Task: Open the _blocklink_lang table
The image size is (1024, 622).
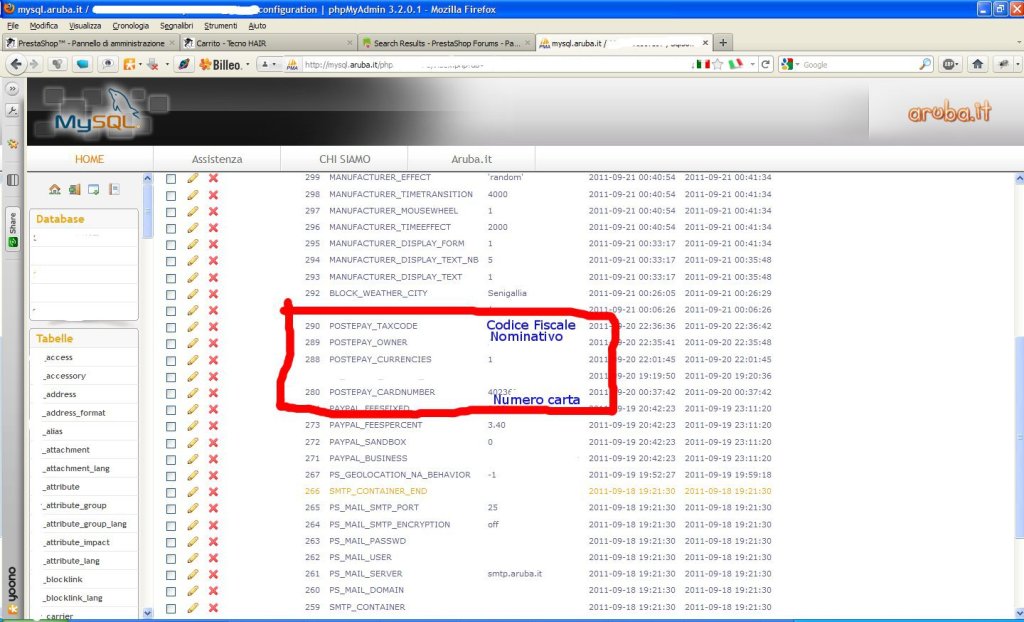Action: pos(73,598)
